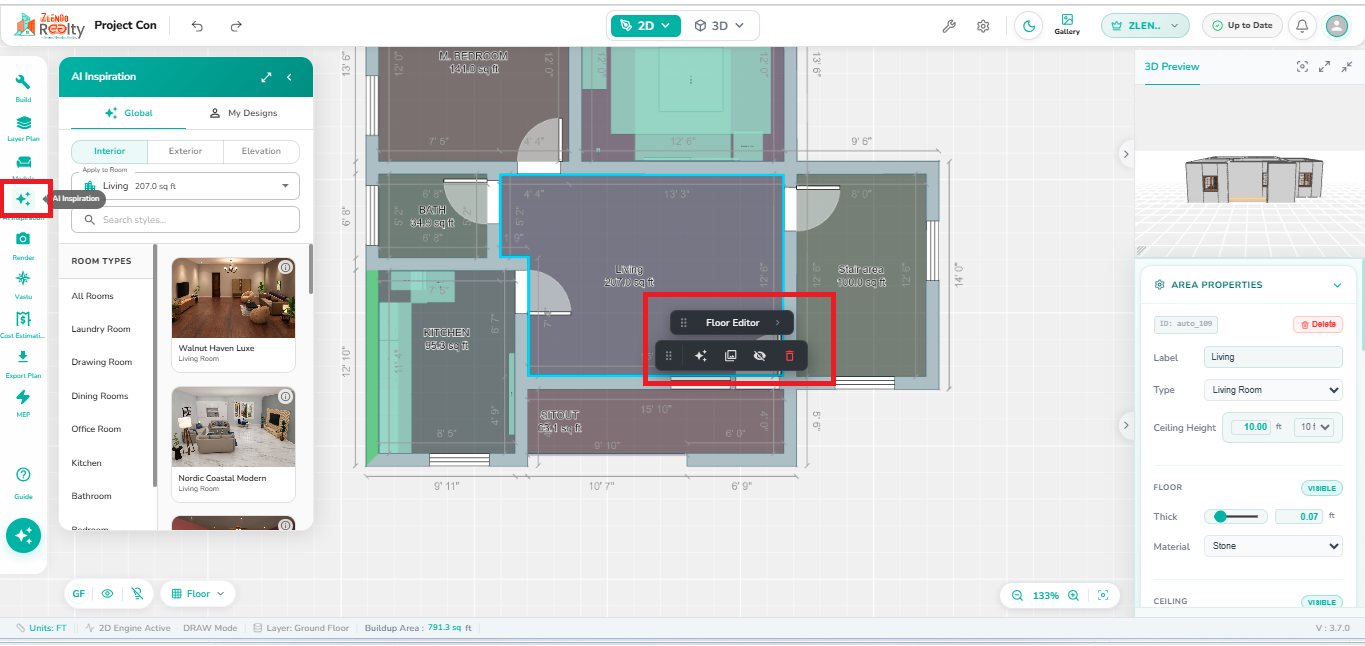The image size is (1365, 646).
Task: Toggle the CEILING Visible badge
Action: (x=1322, y=602)
